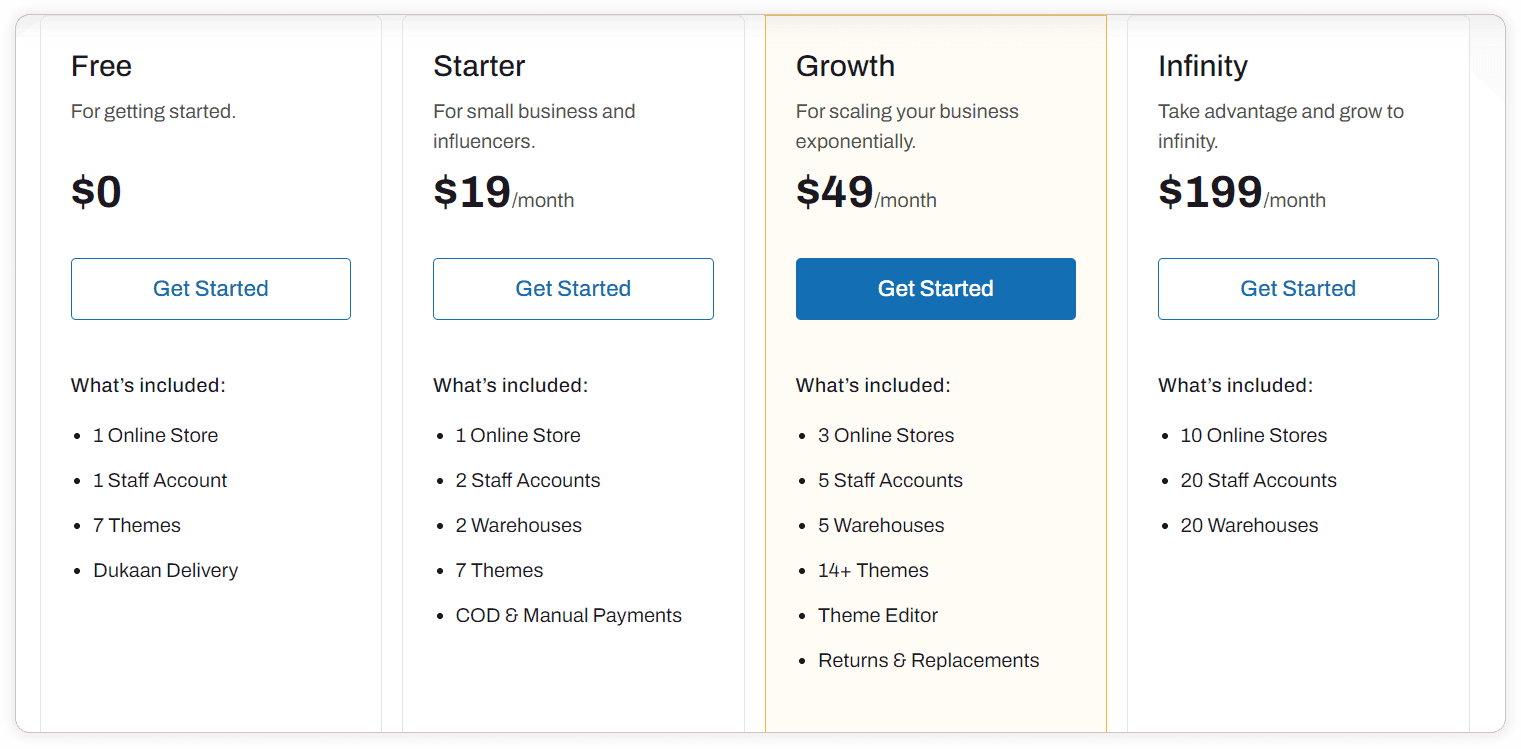Click the $0 price text
This screenshot has width=1521, height=749.
click(x=96, y=191)
